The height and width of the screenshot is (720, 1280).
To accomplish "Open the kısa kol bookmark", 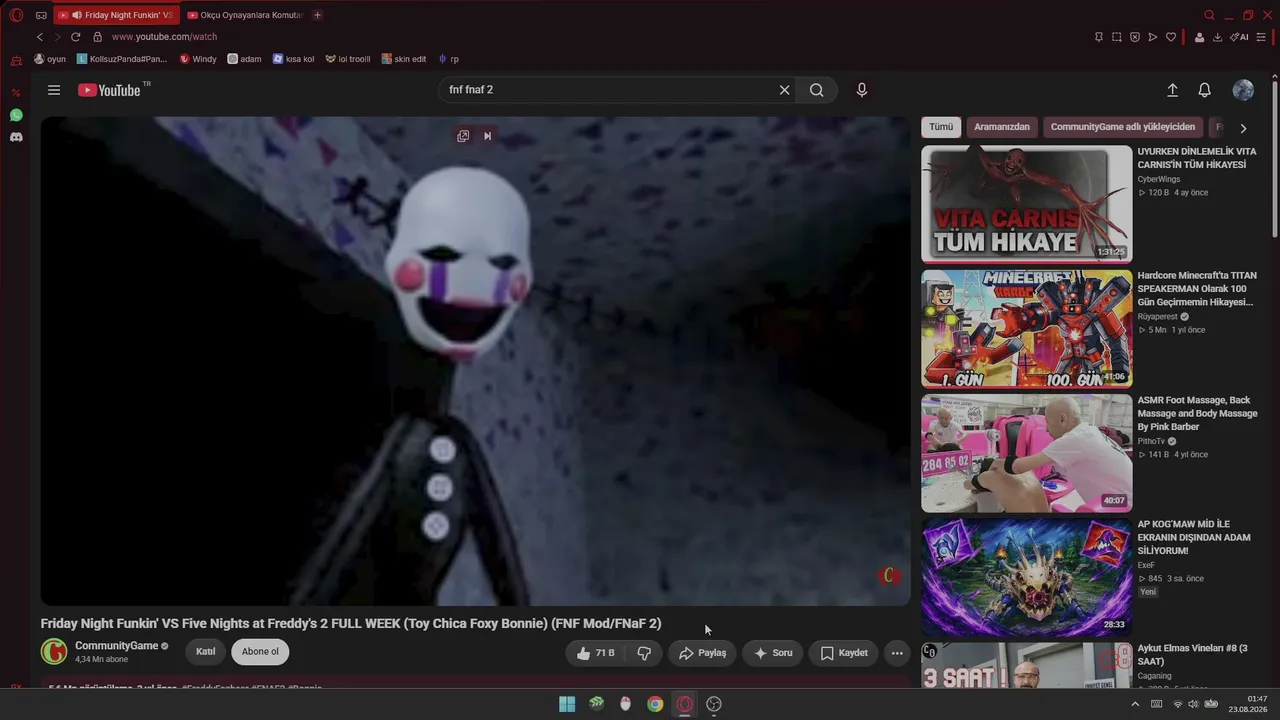I will point(293,59).
